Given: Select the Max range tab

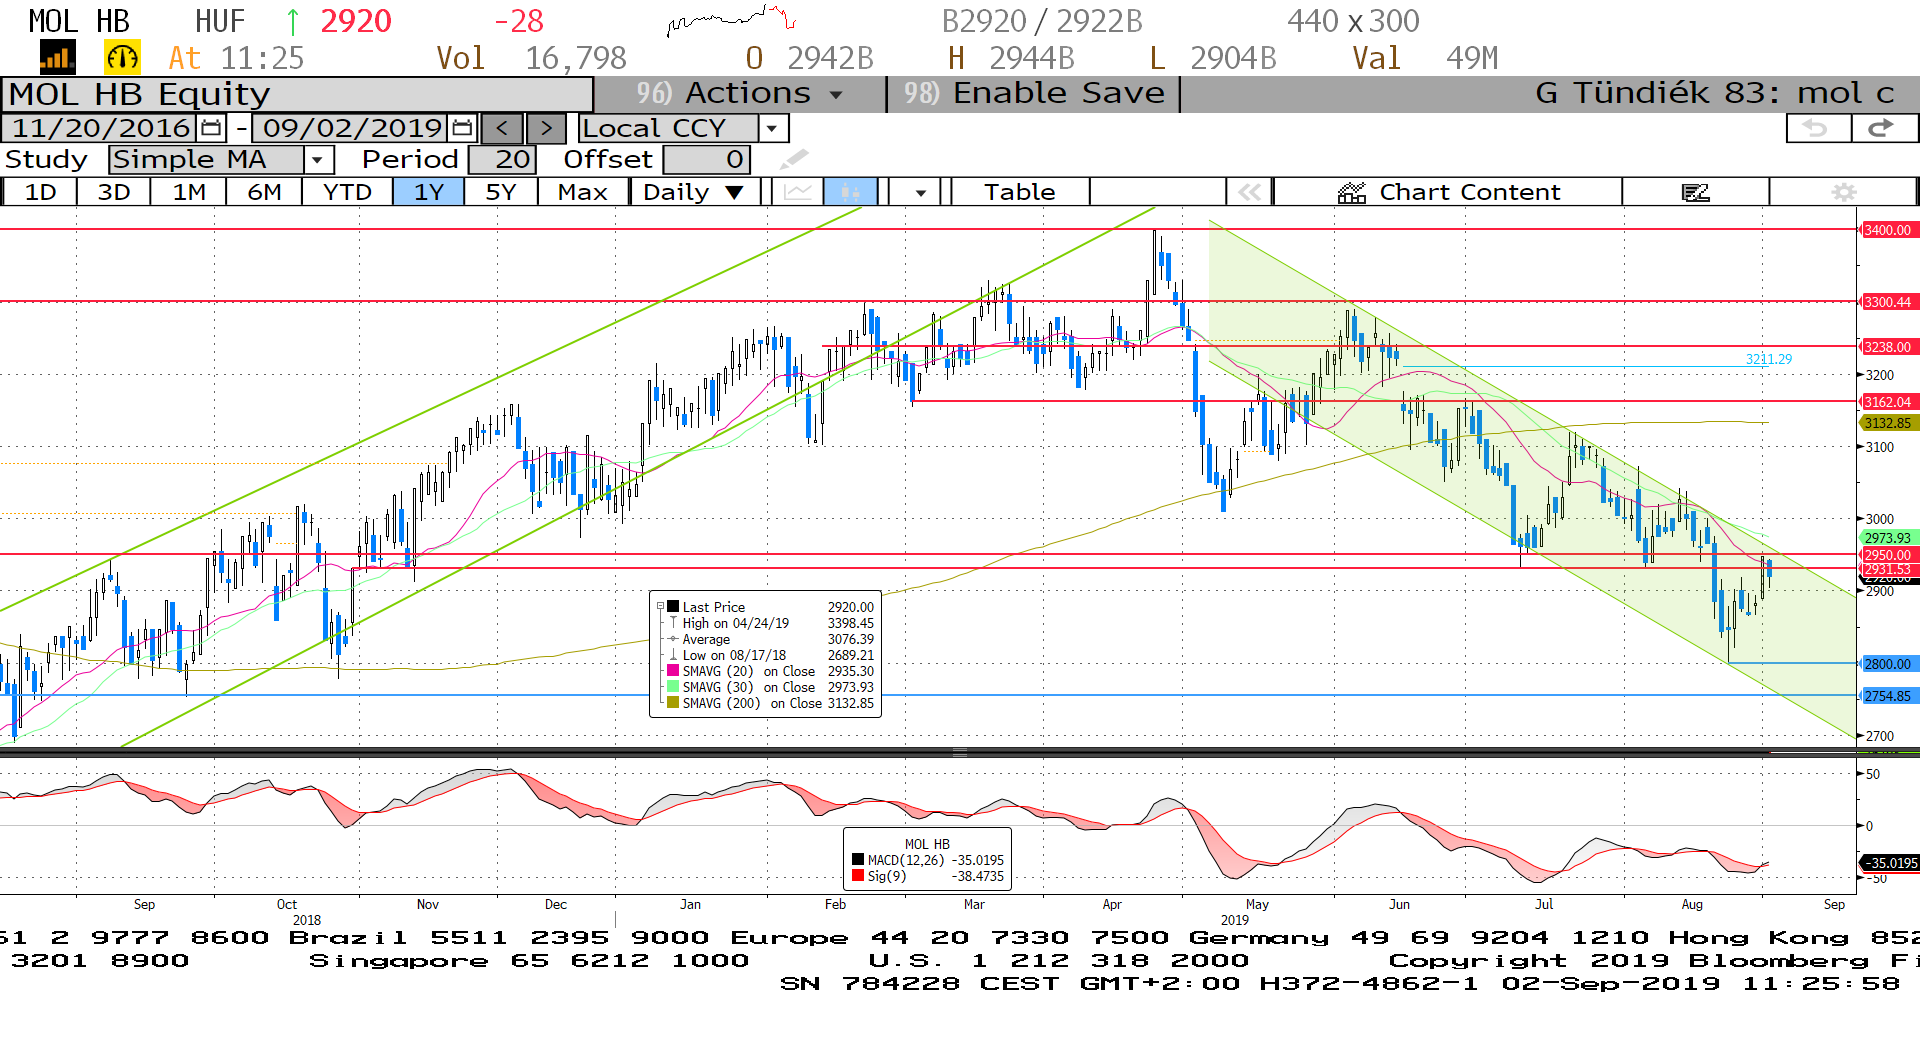Looking at the screenshot, I should (x=583, y=192).
